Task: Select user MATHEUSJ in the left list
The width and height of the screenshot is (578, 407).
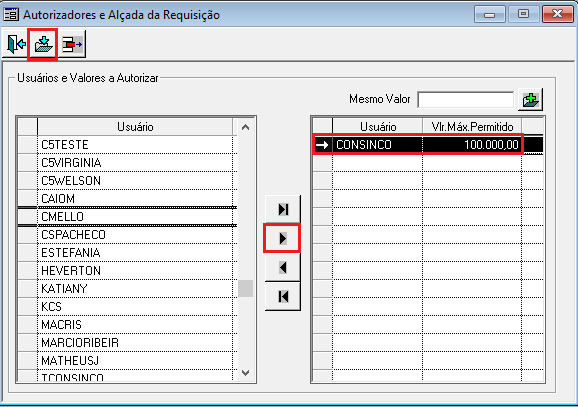Action: coord(135,361)
